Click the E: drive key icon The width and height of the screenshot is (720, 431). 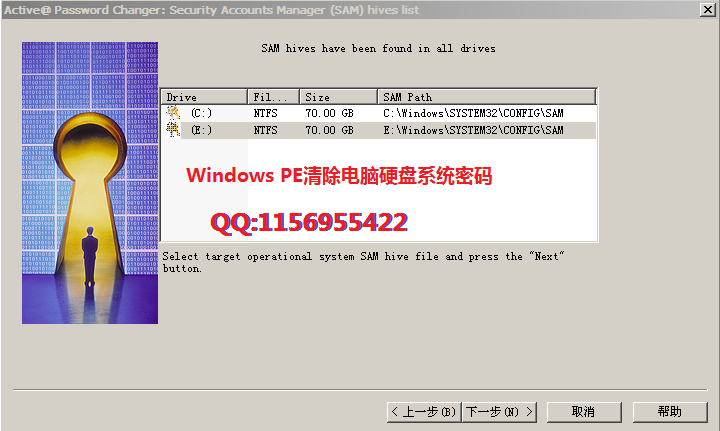[x=173, y=130]
